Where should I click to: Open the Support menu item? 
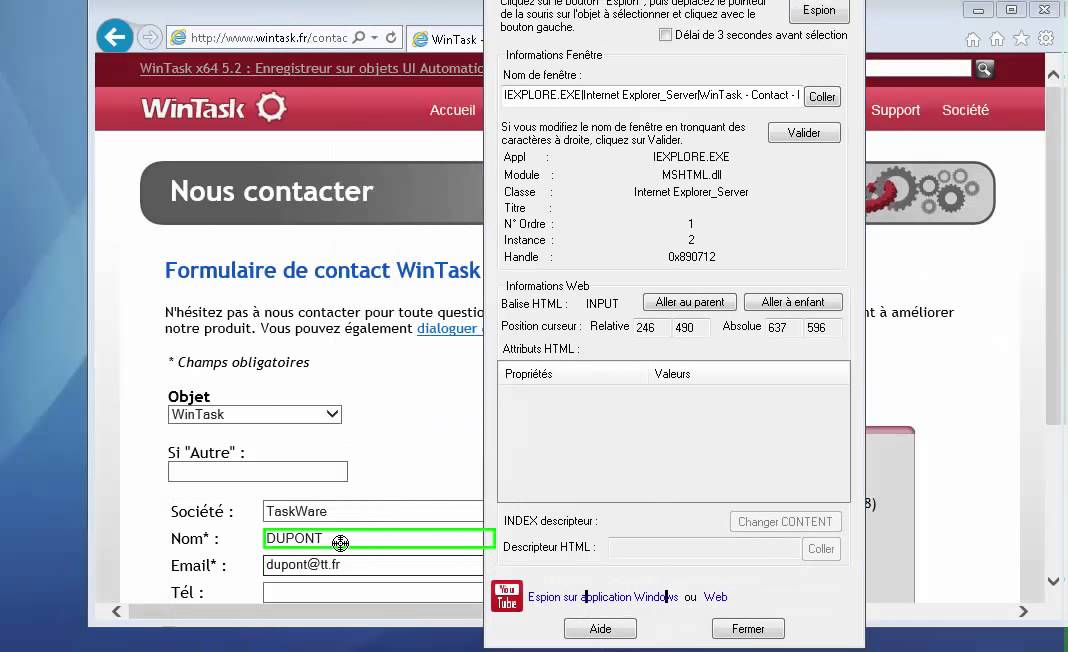pyautogui.click(x=895, y=110)
